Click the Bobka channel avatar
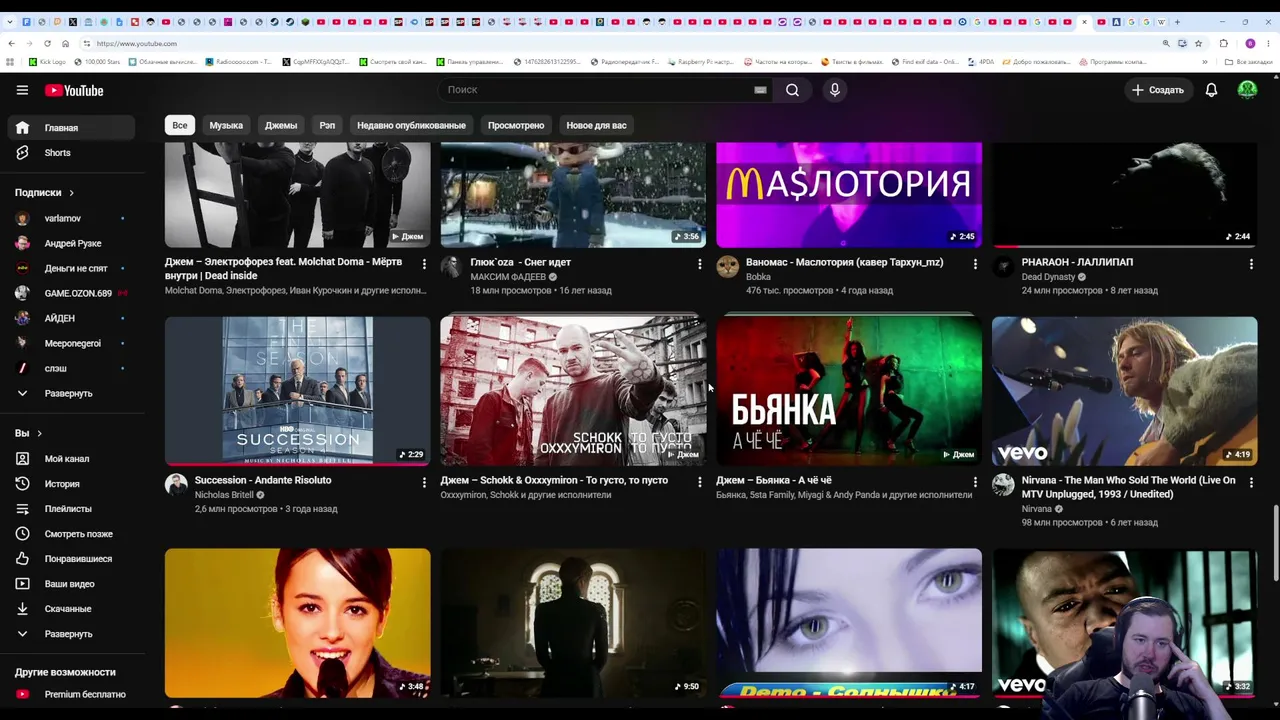 (727, 267)
